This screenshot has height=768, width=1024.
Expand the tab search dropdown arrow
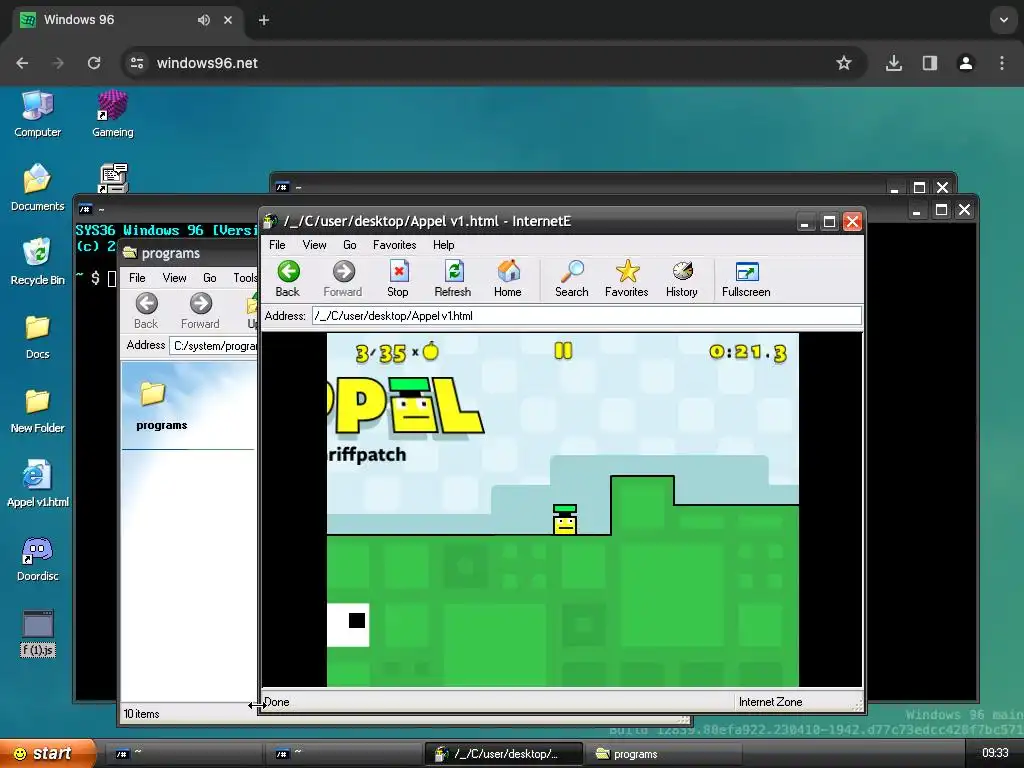[x=1004, y=20]
